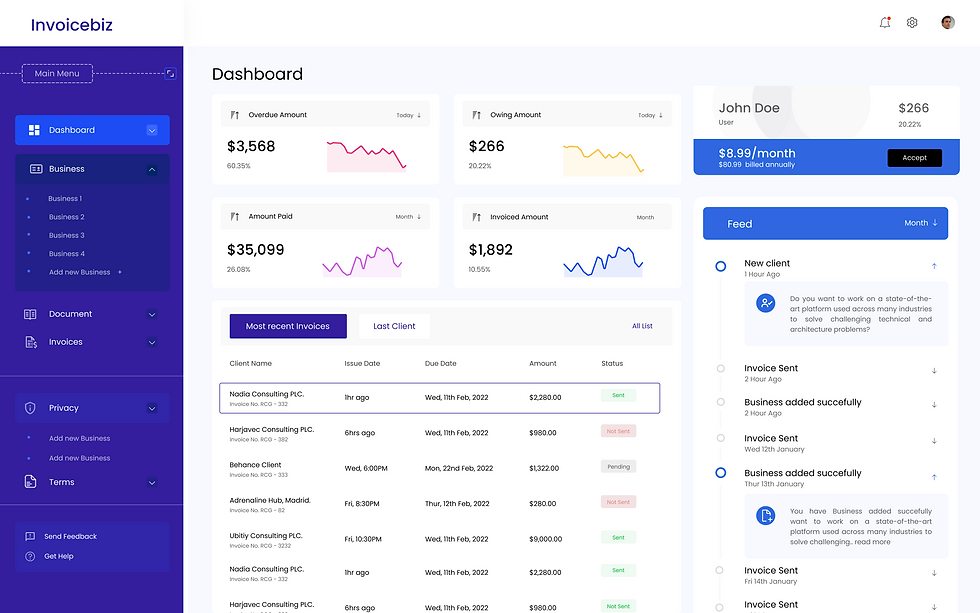
Task: Click Accept on the subscription offer
Action: 914,157
